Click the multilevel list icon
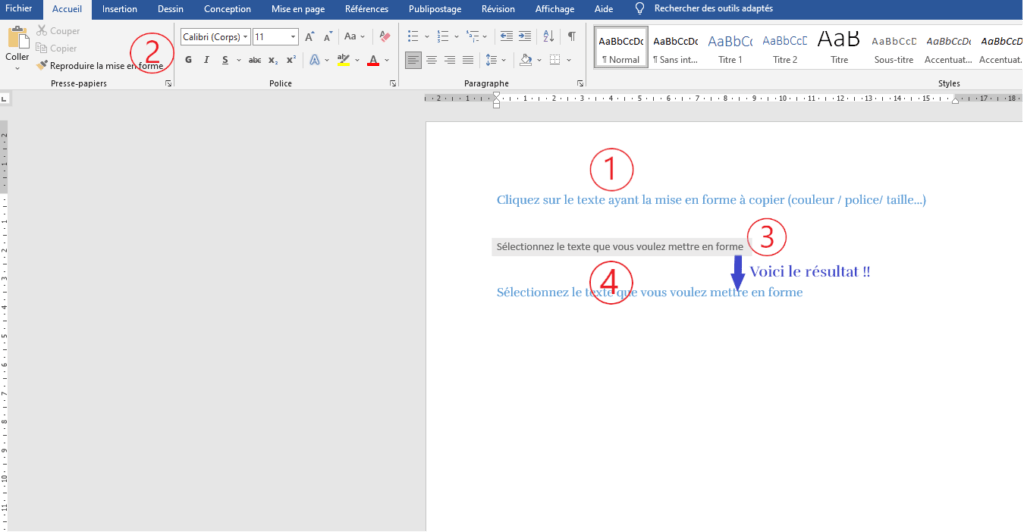 click(473, 37)
